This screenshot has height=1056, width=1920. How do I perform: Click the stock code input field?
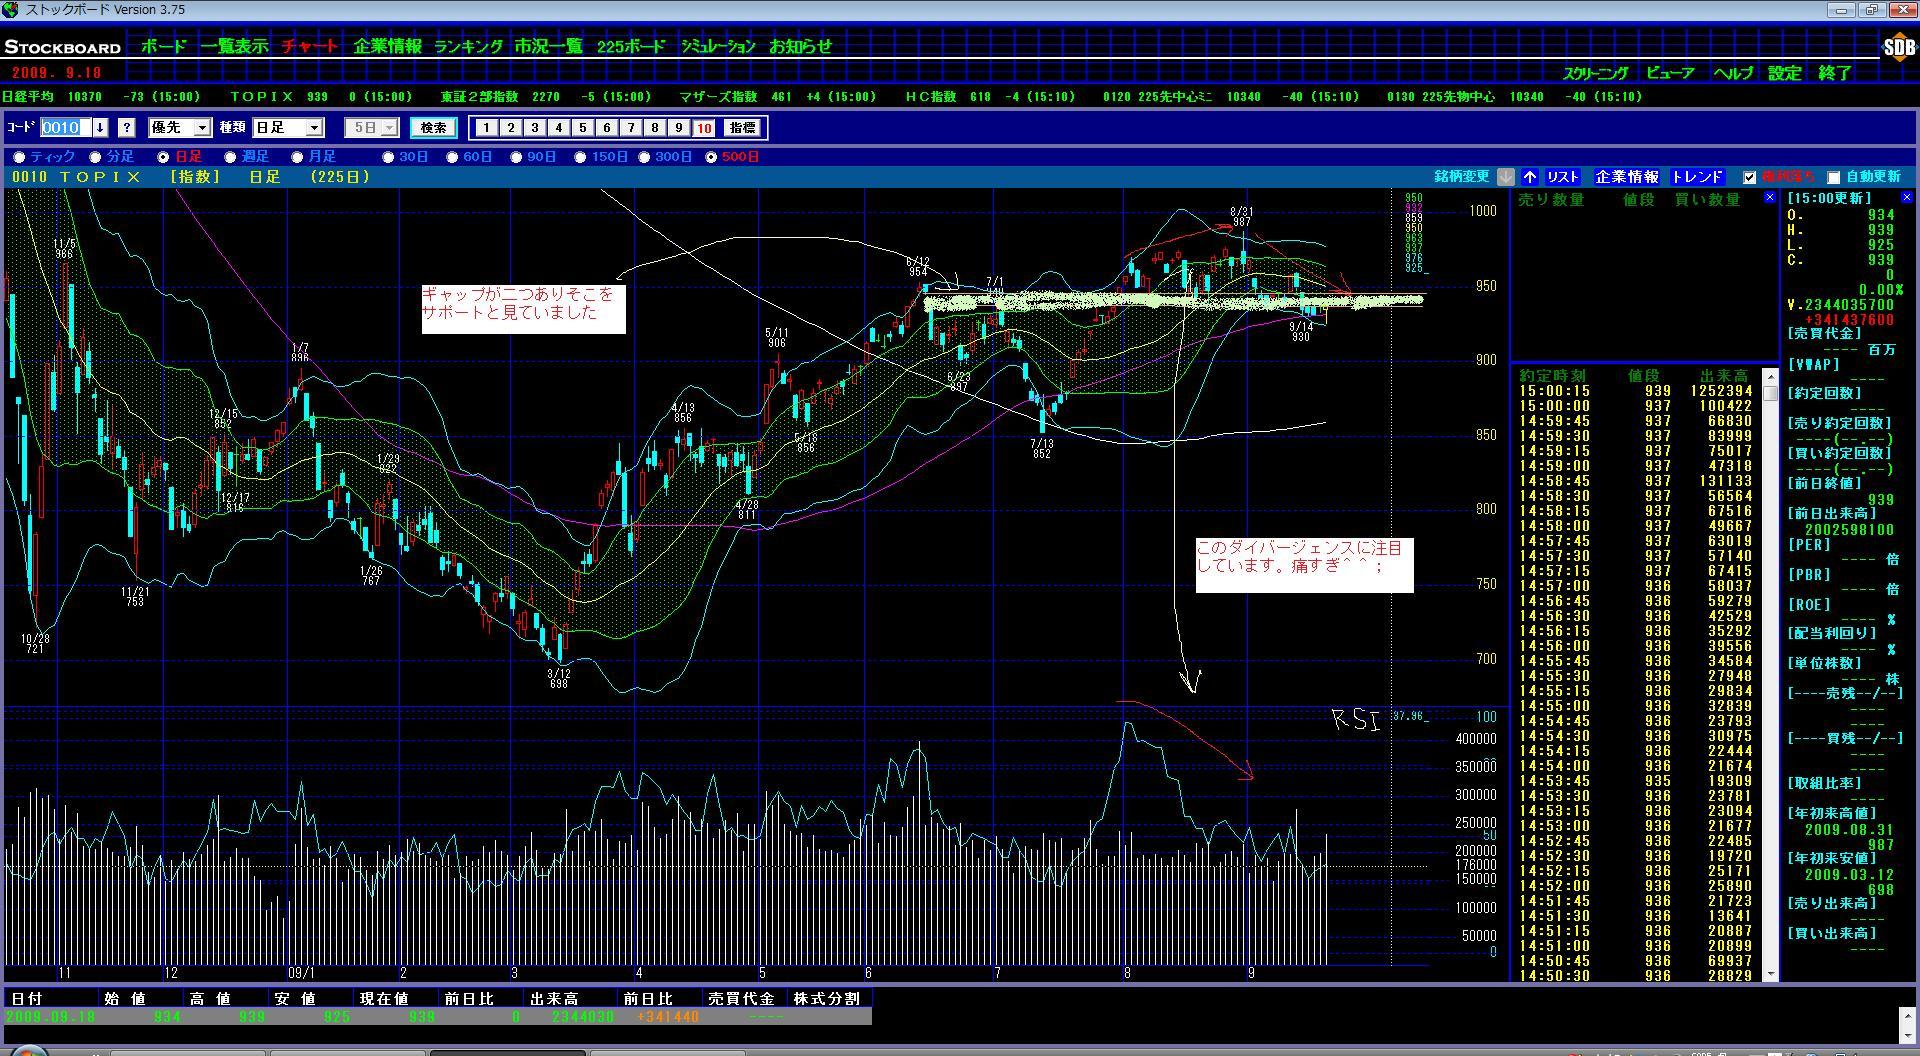tap(65, 128)
